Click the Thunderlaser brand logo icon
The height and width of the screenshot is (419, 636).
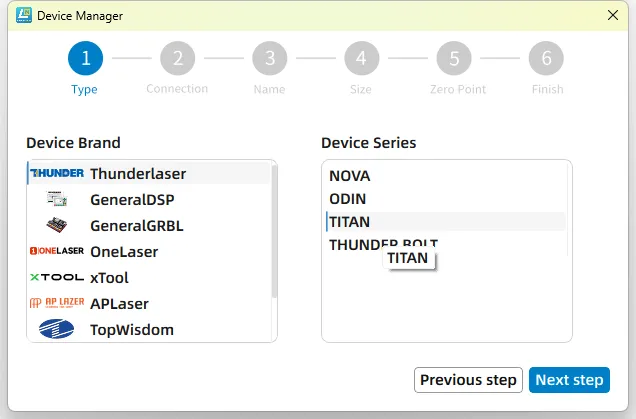57,173
